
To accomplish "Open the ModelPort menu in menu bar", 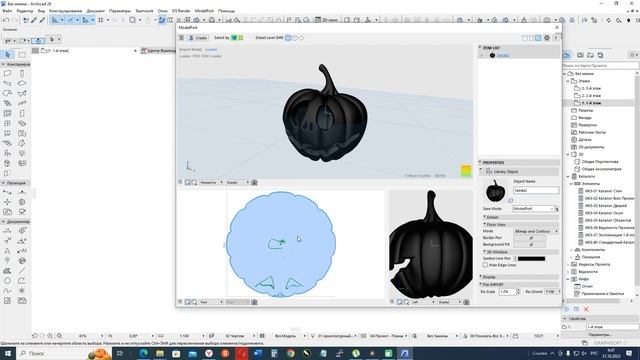I will pyautogui.click(x=204, y=11).
